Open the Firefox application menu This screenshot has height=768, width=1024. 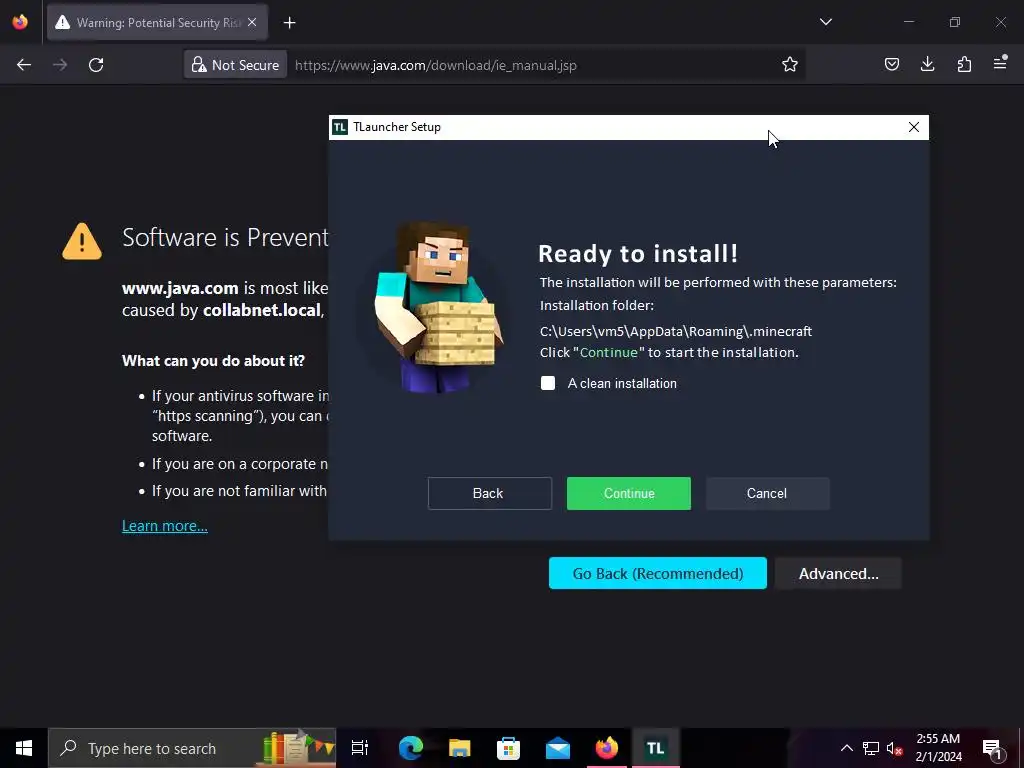coord(1000,63)
